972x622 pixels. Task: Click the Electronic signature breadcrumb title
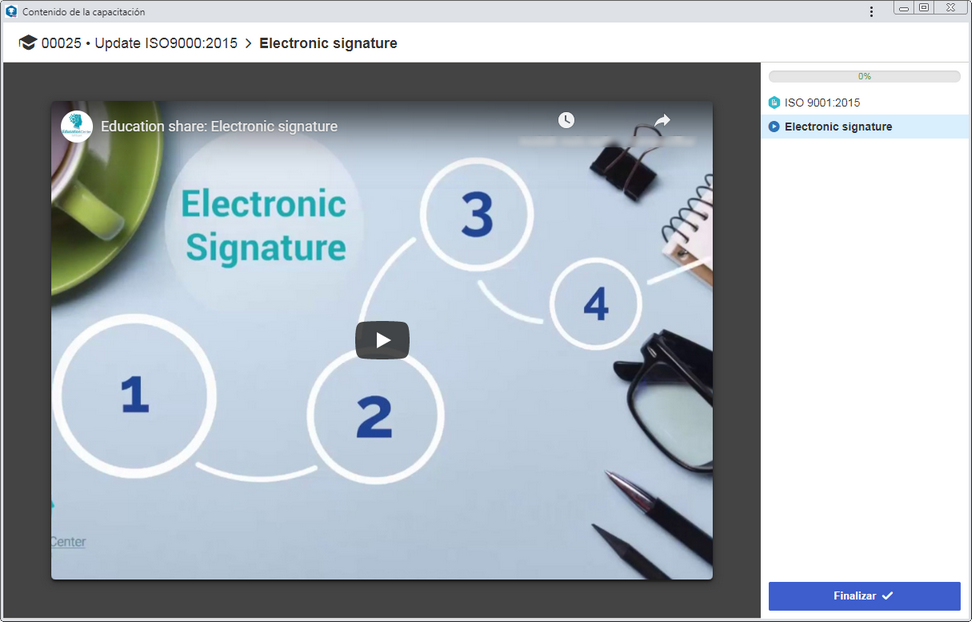[x=328, y=43]
